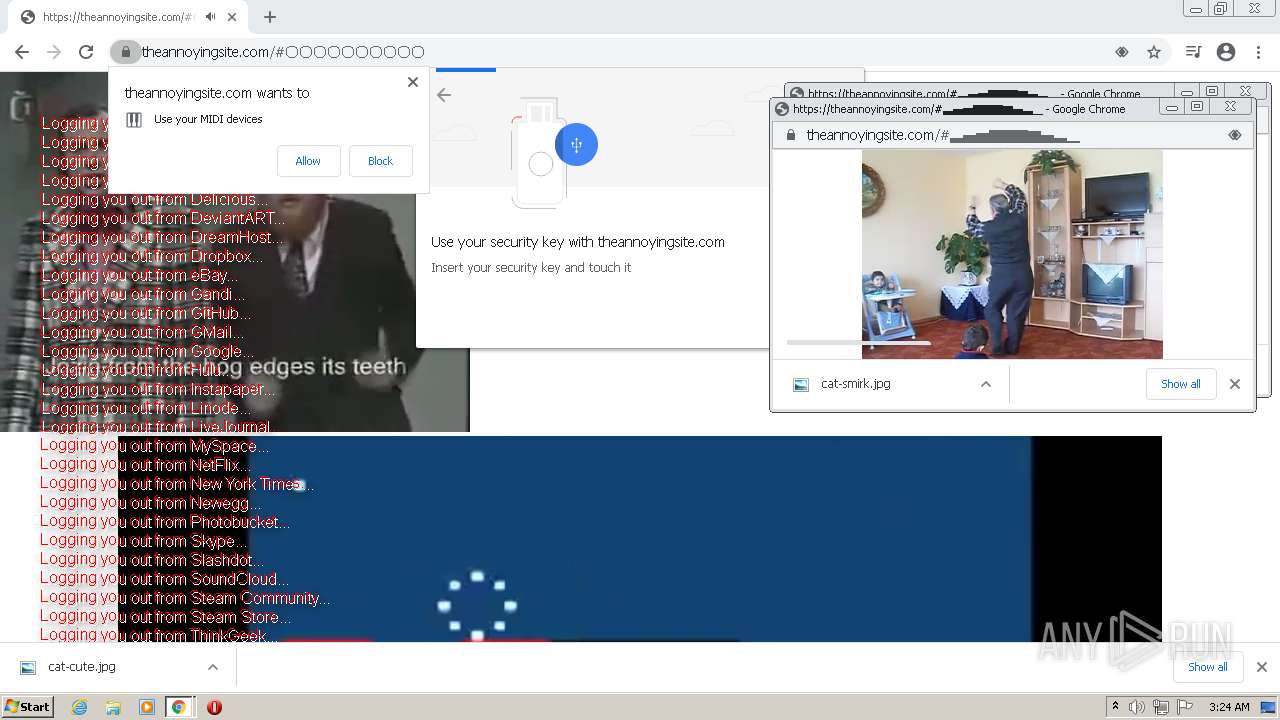Image resolution: width=1280 pixels, height=720 pixels.
Task: Click lock icon in popup window address bar
Action: click(790, 135)
